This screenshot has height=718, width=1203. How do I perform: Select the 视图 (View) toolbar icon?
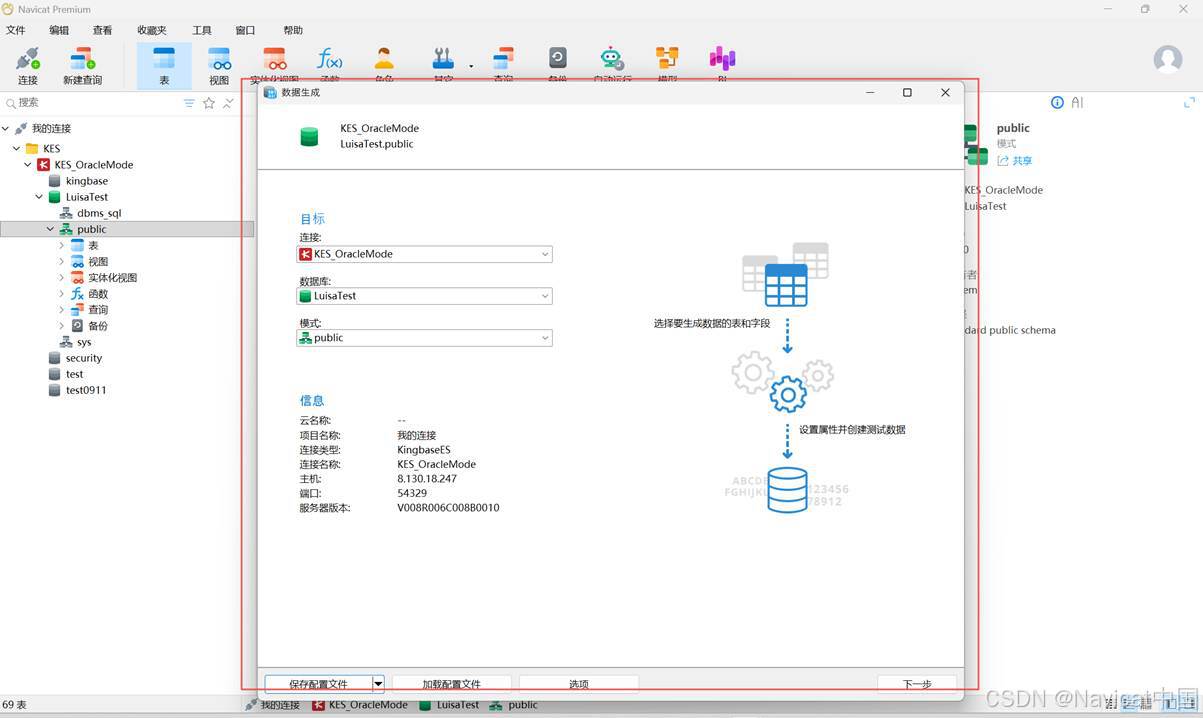219,65
